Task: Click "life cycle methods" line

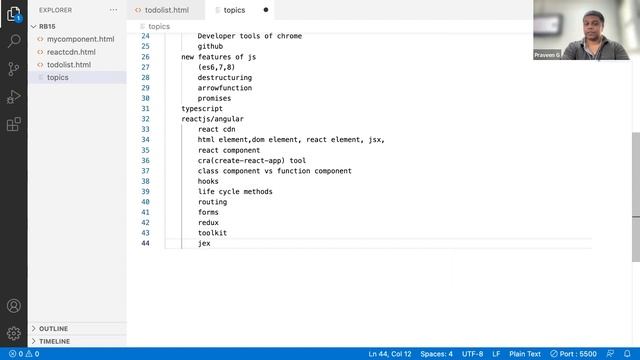Action: tap(235, 191)
